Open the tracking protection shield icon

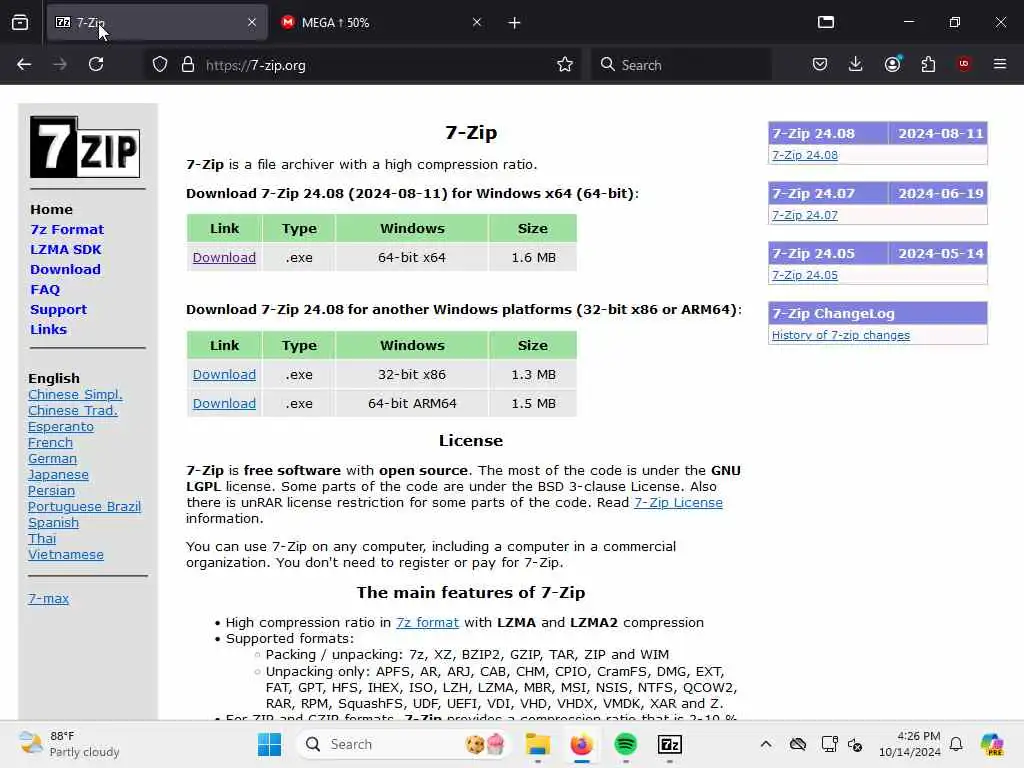click(160, 65)
